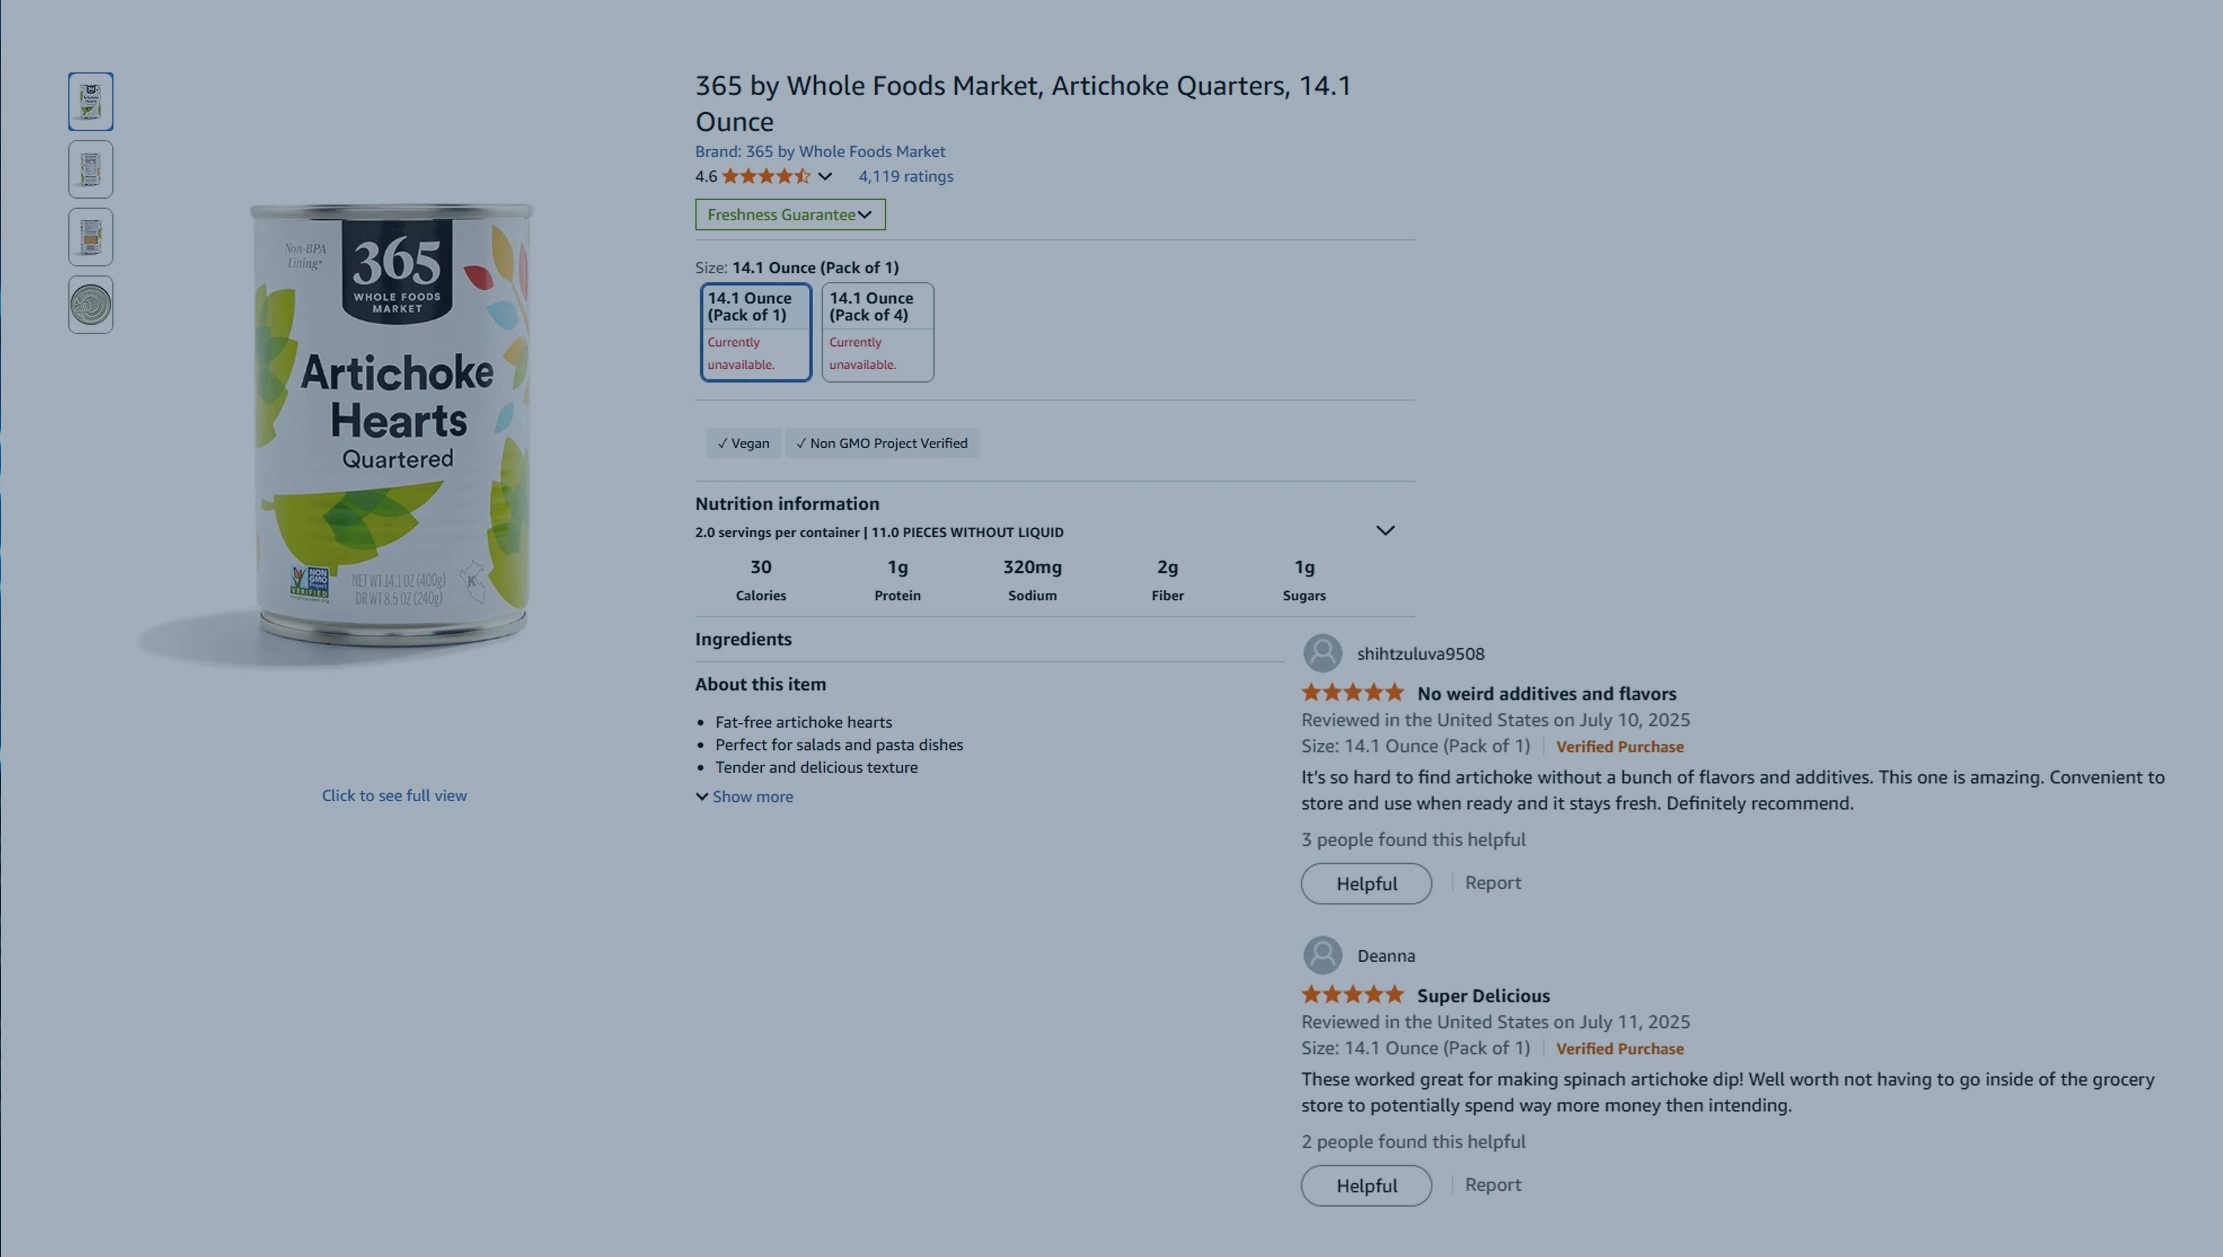This screenshot has height=1257, width=2223.
Task: Expand the Nutrition information chevron
Action: 1384,530
